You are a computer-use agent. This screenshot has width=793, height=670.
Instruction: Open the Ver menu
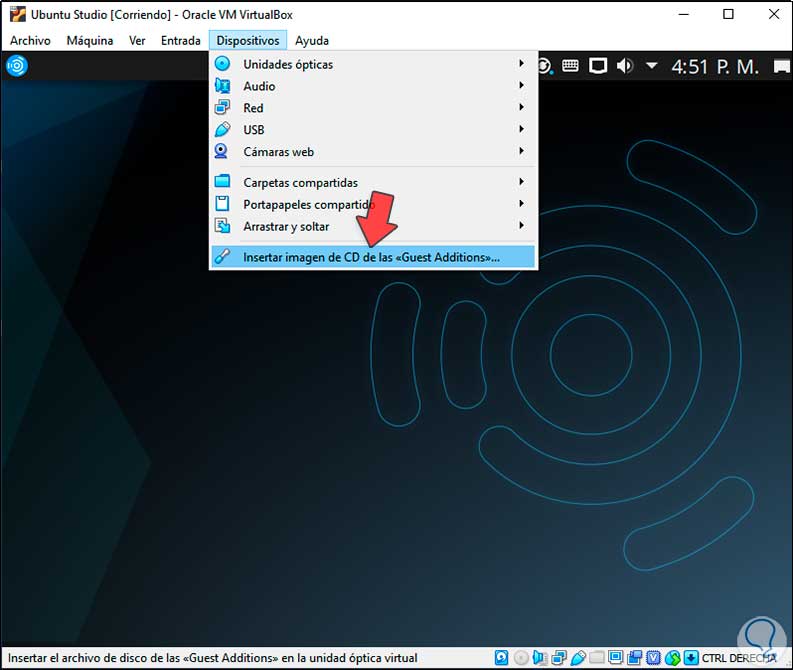tap(137, 40)
